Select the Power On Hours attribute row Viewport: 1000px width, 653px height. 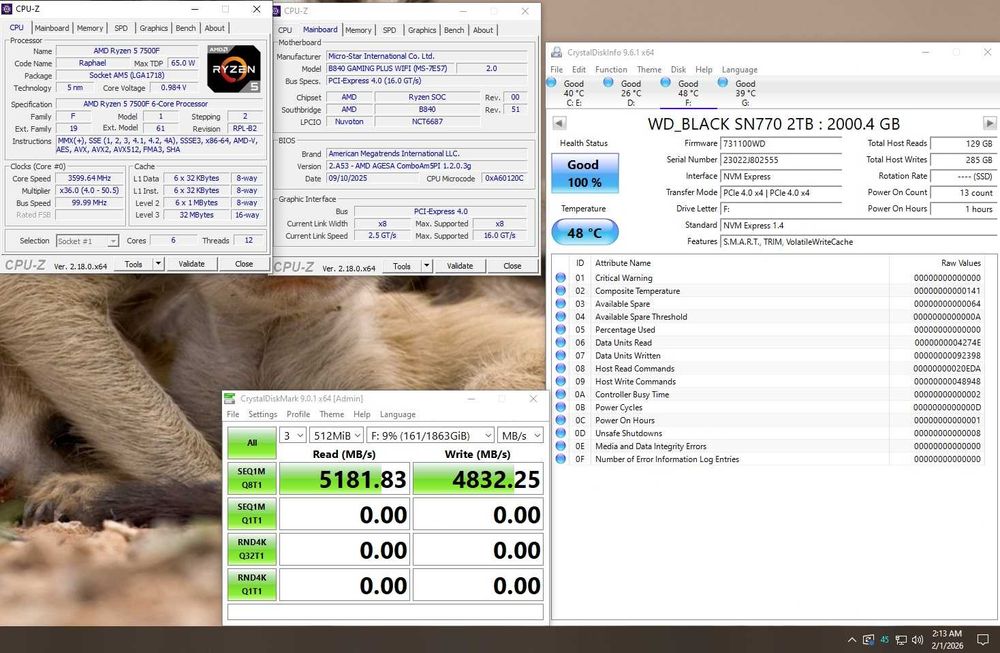pos(768,420)
